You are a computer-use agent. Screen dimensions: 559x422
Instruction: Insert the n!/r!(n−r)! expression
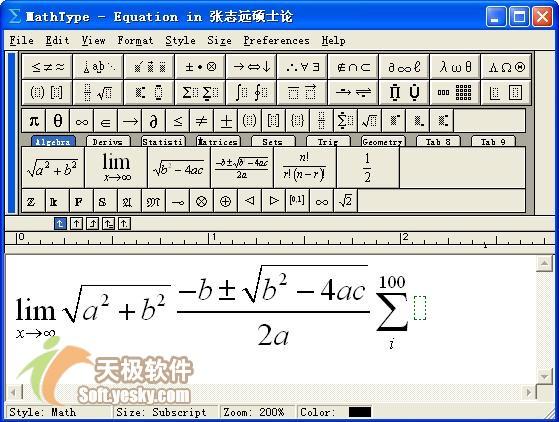(x=305, y=168)
